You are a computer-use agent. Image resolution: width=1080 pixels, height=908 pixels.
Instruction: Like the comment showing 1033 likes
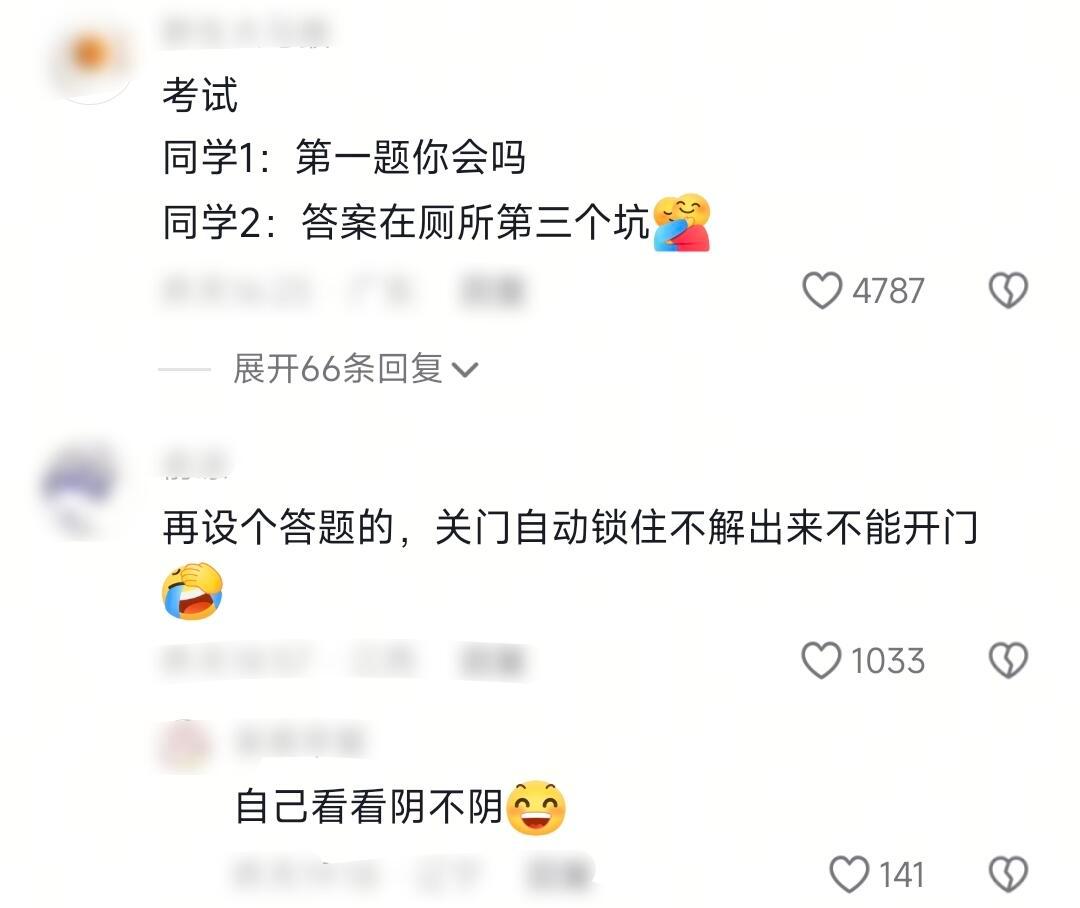click(821, 660)
